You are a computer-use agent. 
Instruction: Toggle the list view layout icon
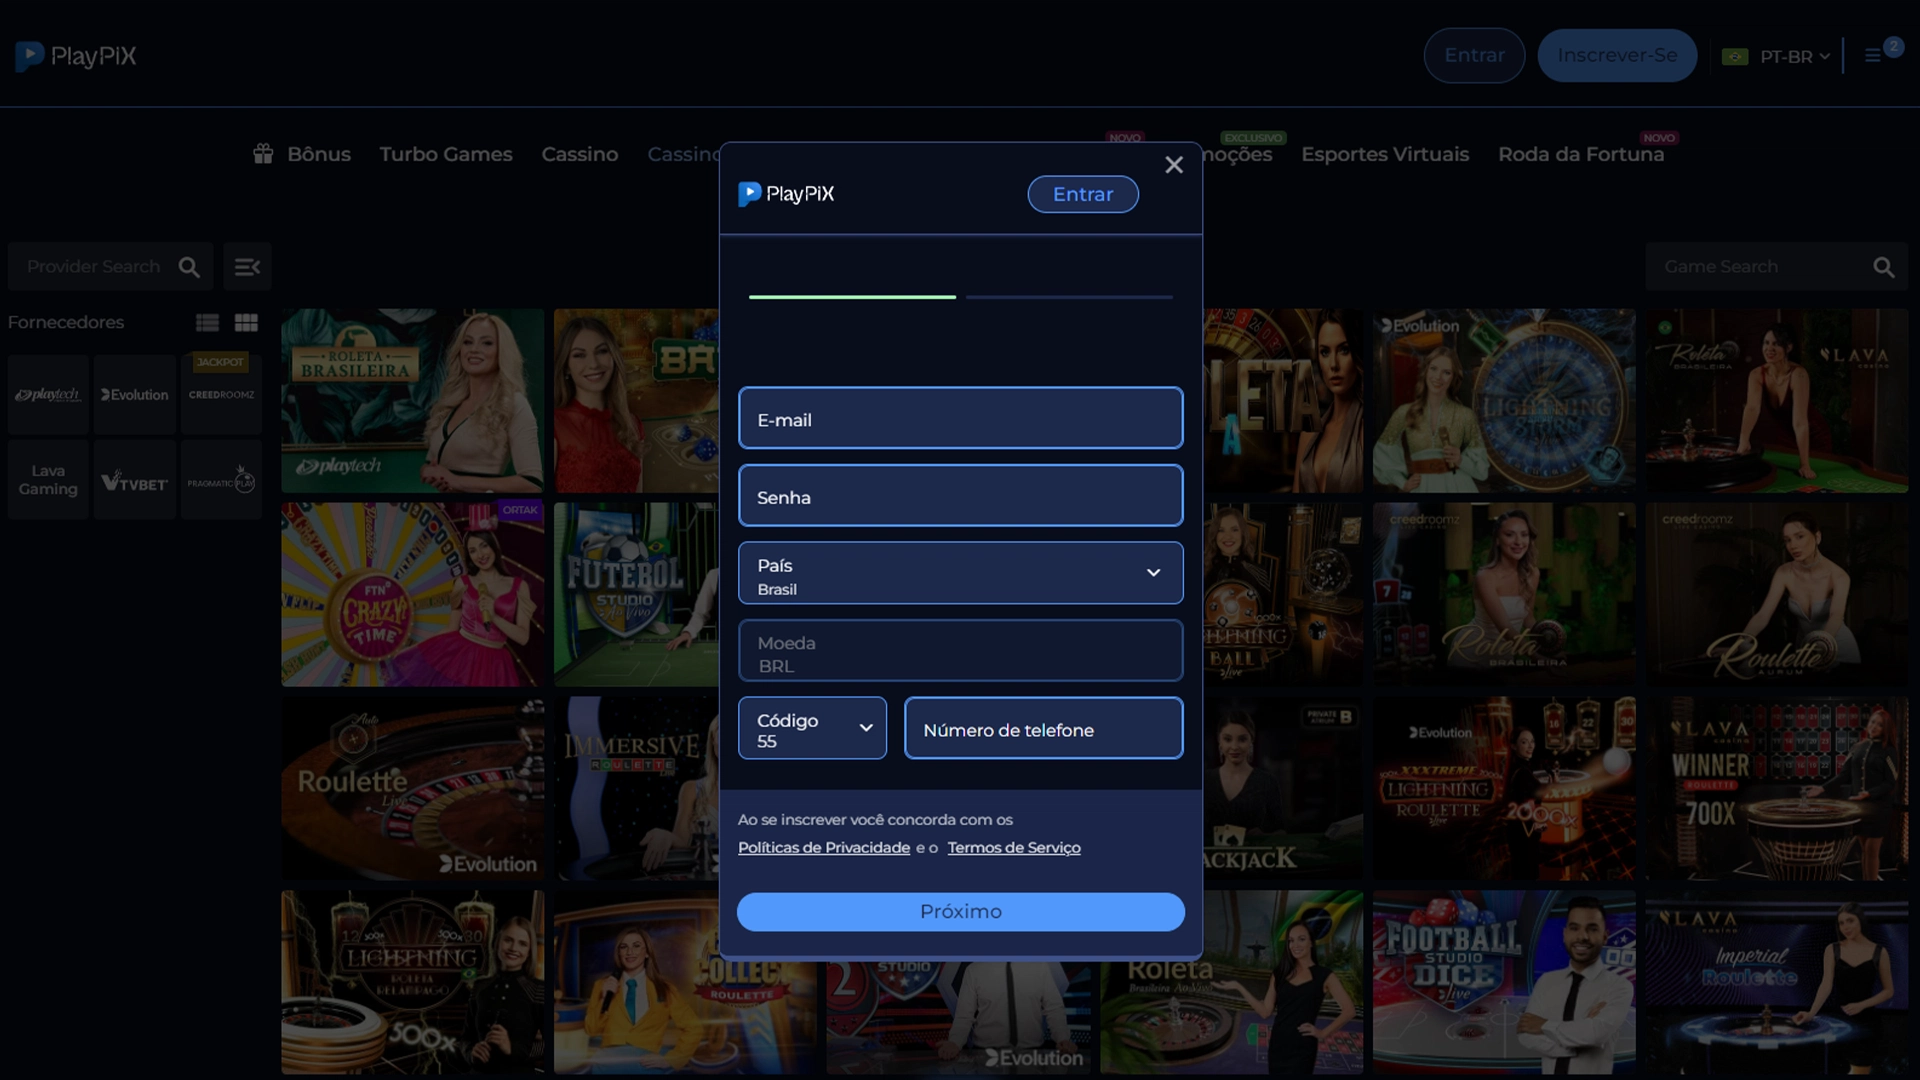pos(207,322)
